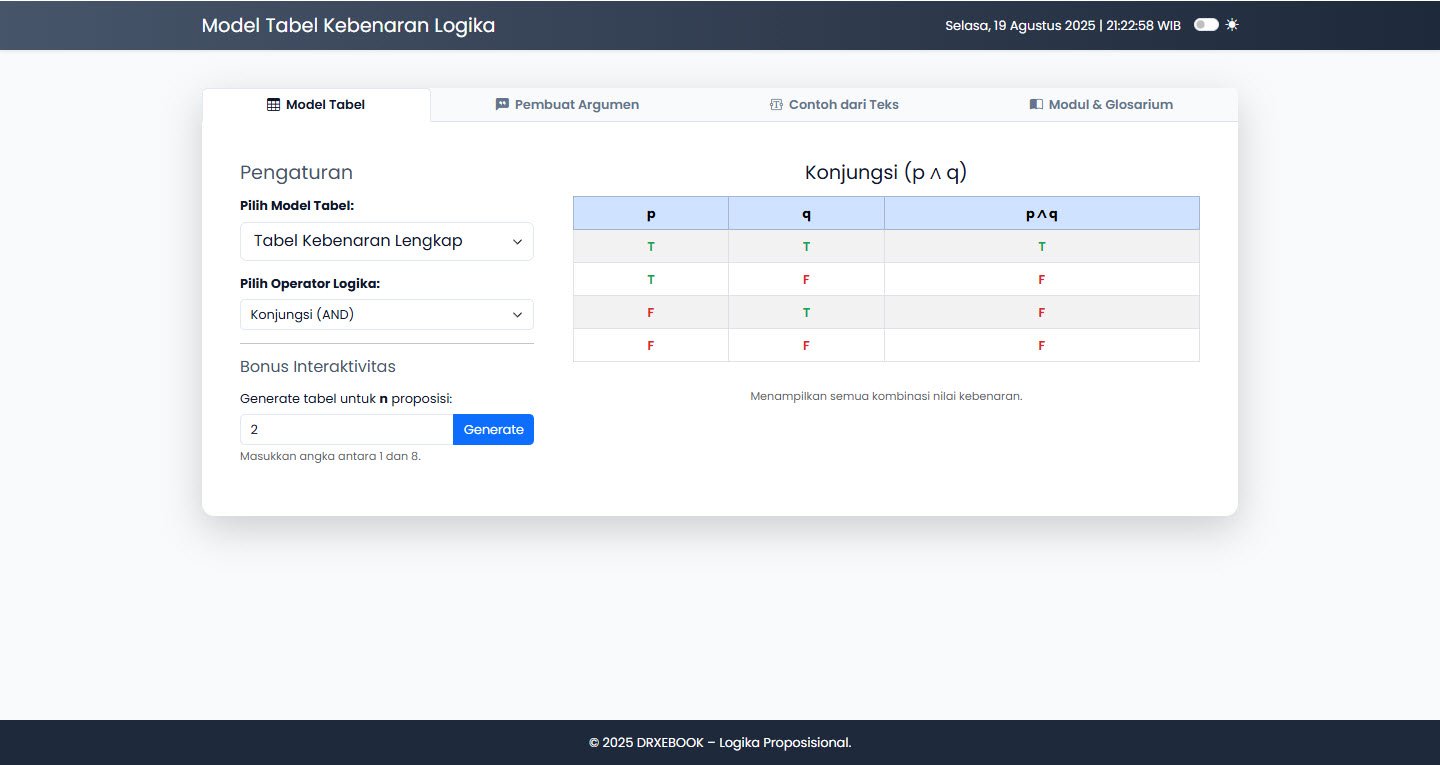
Task: Click the p column header
Action: point(651,213)
